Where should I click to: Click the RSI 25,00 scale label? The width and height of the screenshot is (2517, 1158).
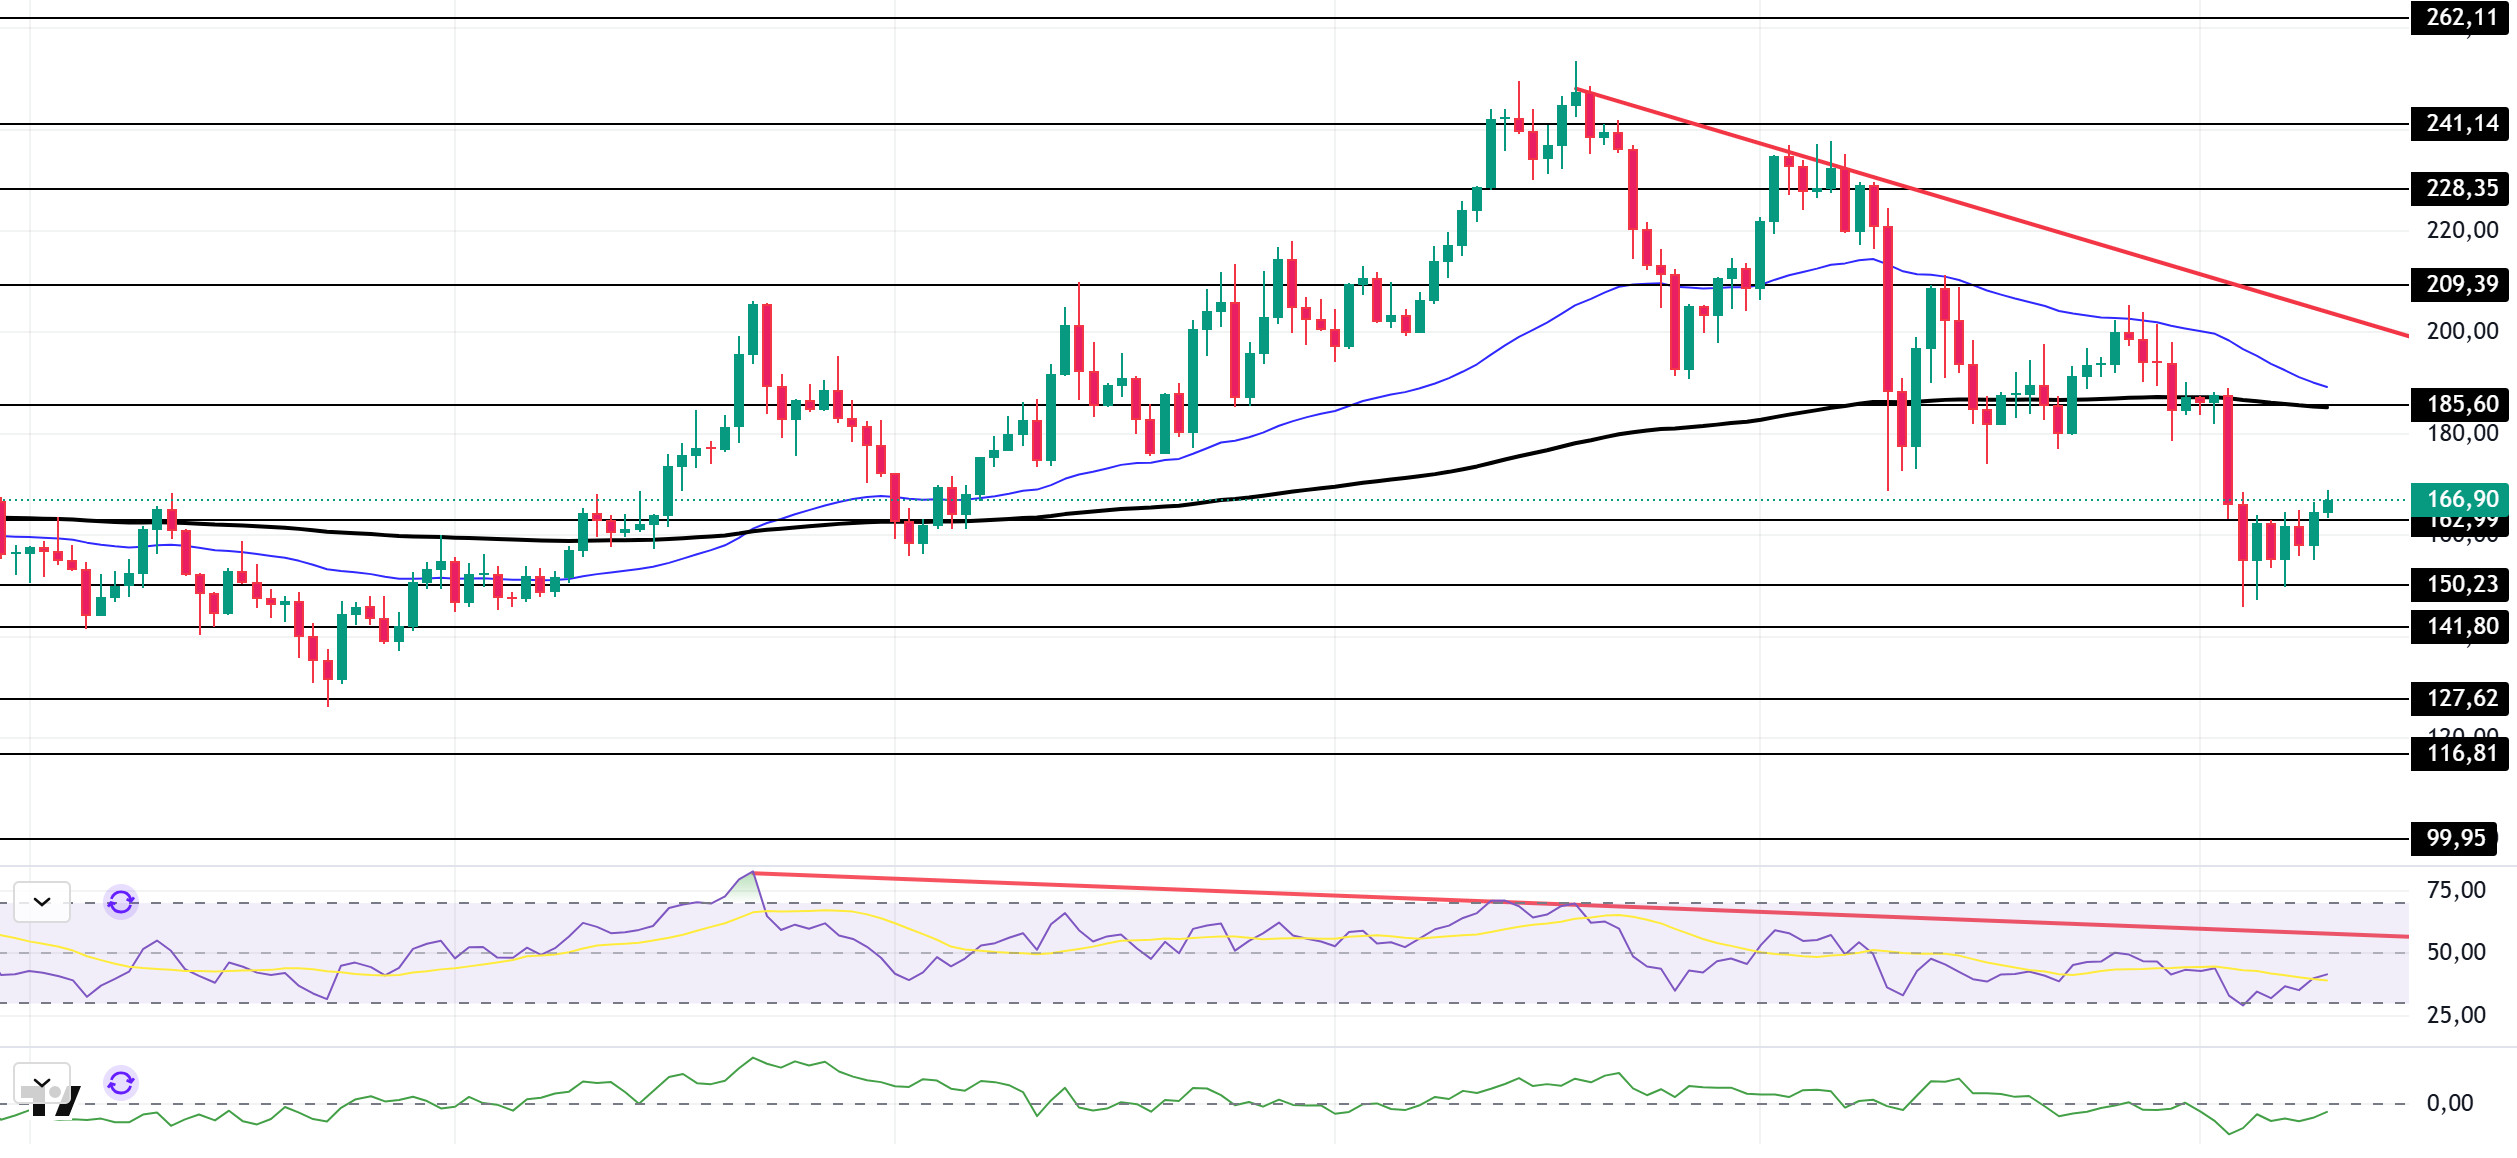(2455, 1016)
